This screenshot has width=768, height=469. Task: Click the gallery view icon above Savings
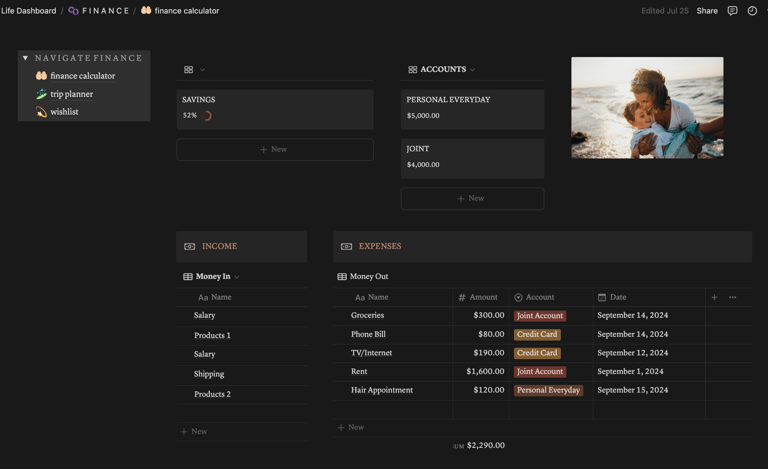[189, 70]
